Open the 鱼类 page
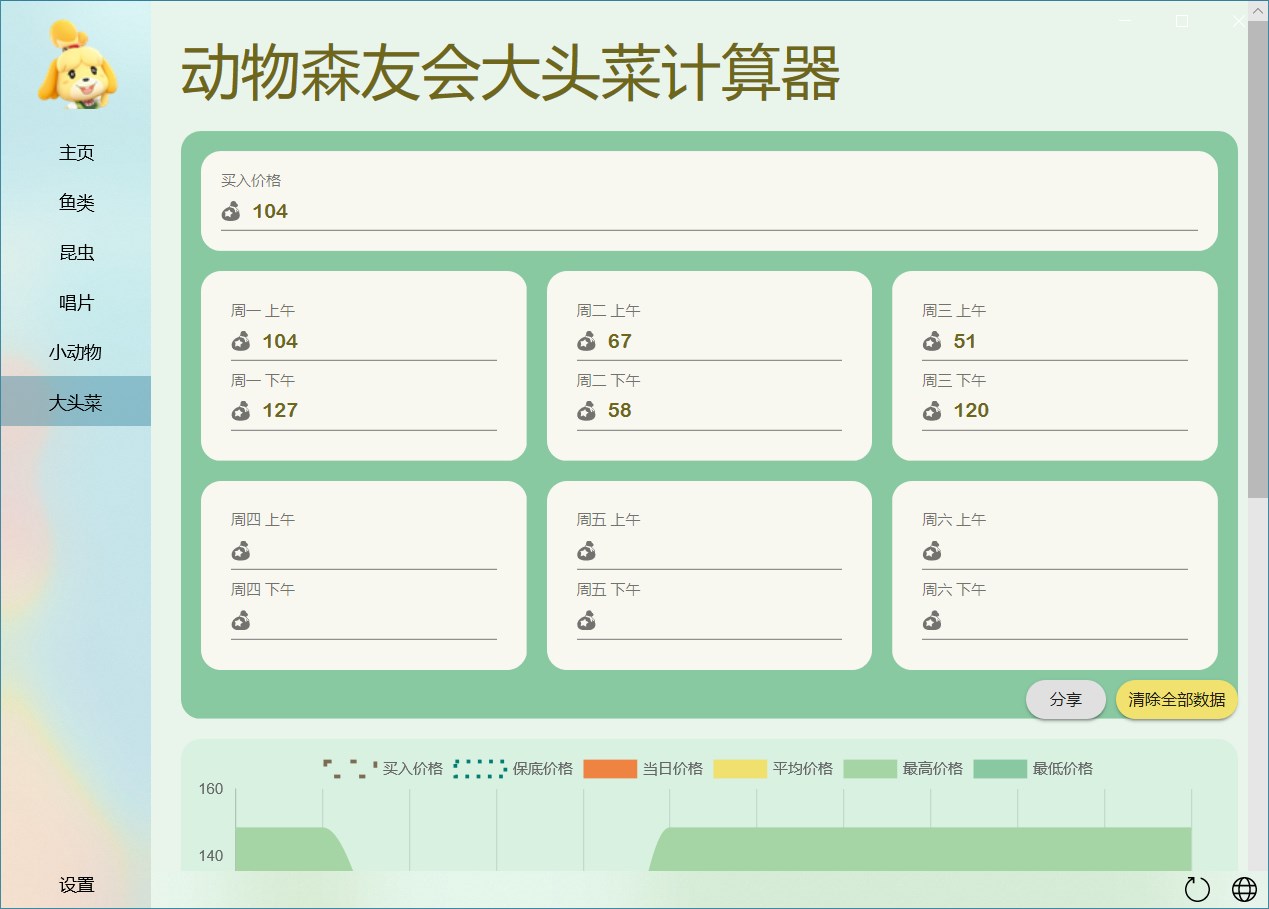 coord(76,202)
